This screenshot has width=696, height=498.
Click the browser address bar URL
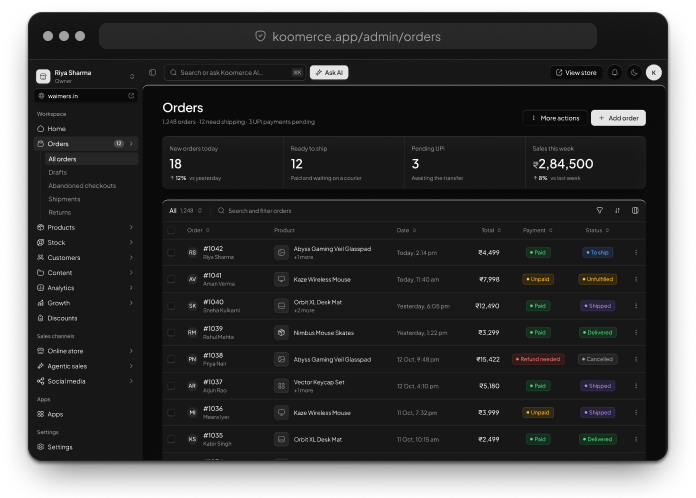tap(348, 36)
